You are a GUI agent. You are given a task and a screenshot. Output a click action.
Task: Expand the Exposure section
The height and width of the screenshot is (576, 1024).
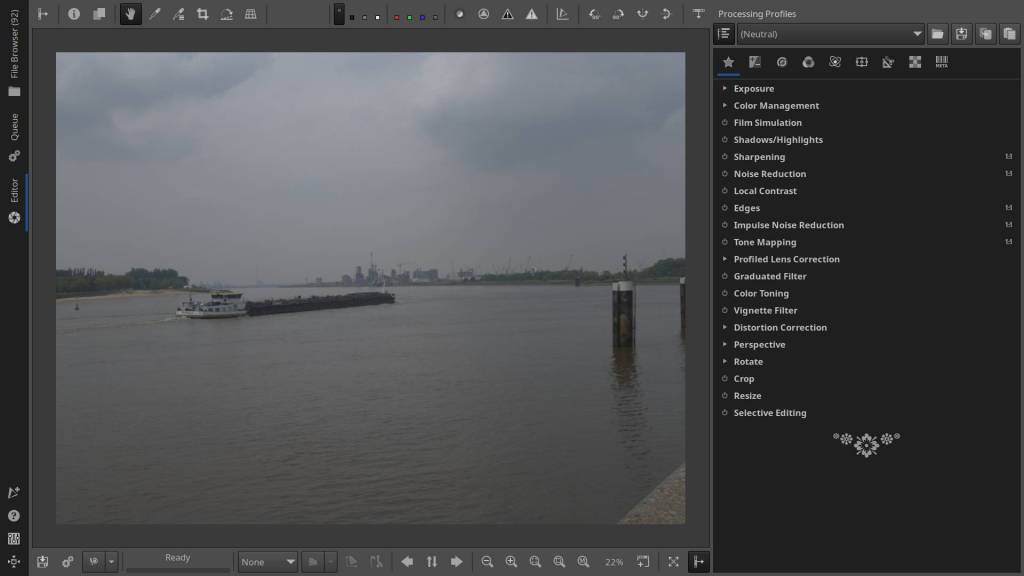coord(725,89)
